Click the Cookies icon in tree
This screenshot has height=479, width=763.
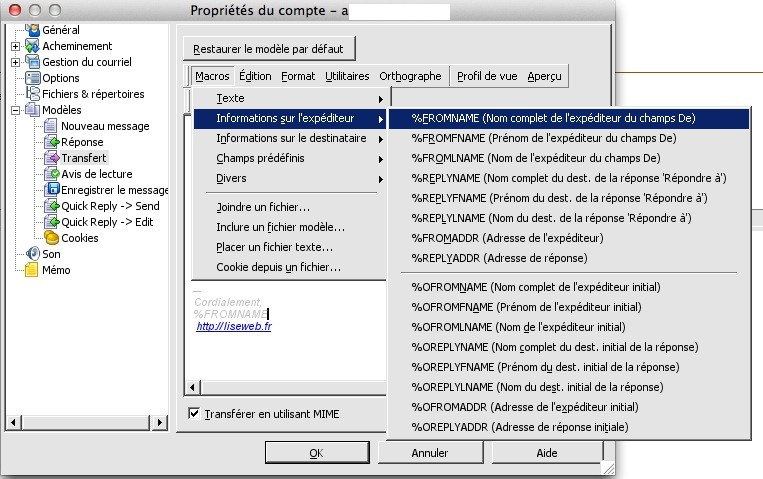tap(51, 238)
